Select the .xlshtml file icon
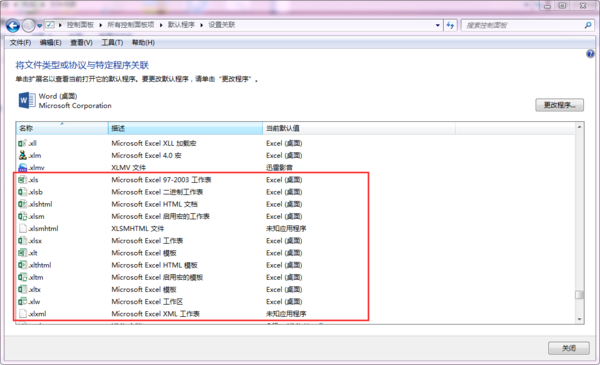This screenshot has width=600, height=365. click(23, 204)
